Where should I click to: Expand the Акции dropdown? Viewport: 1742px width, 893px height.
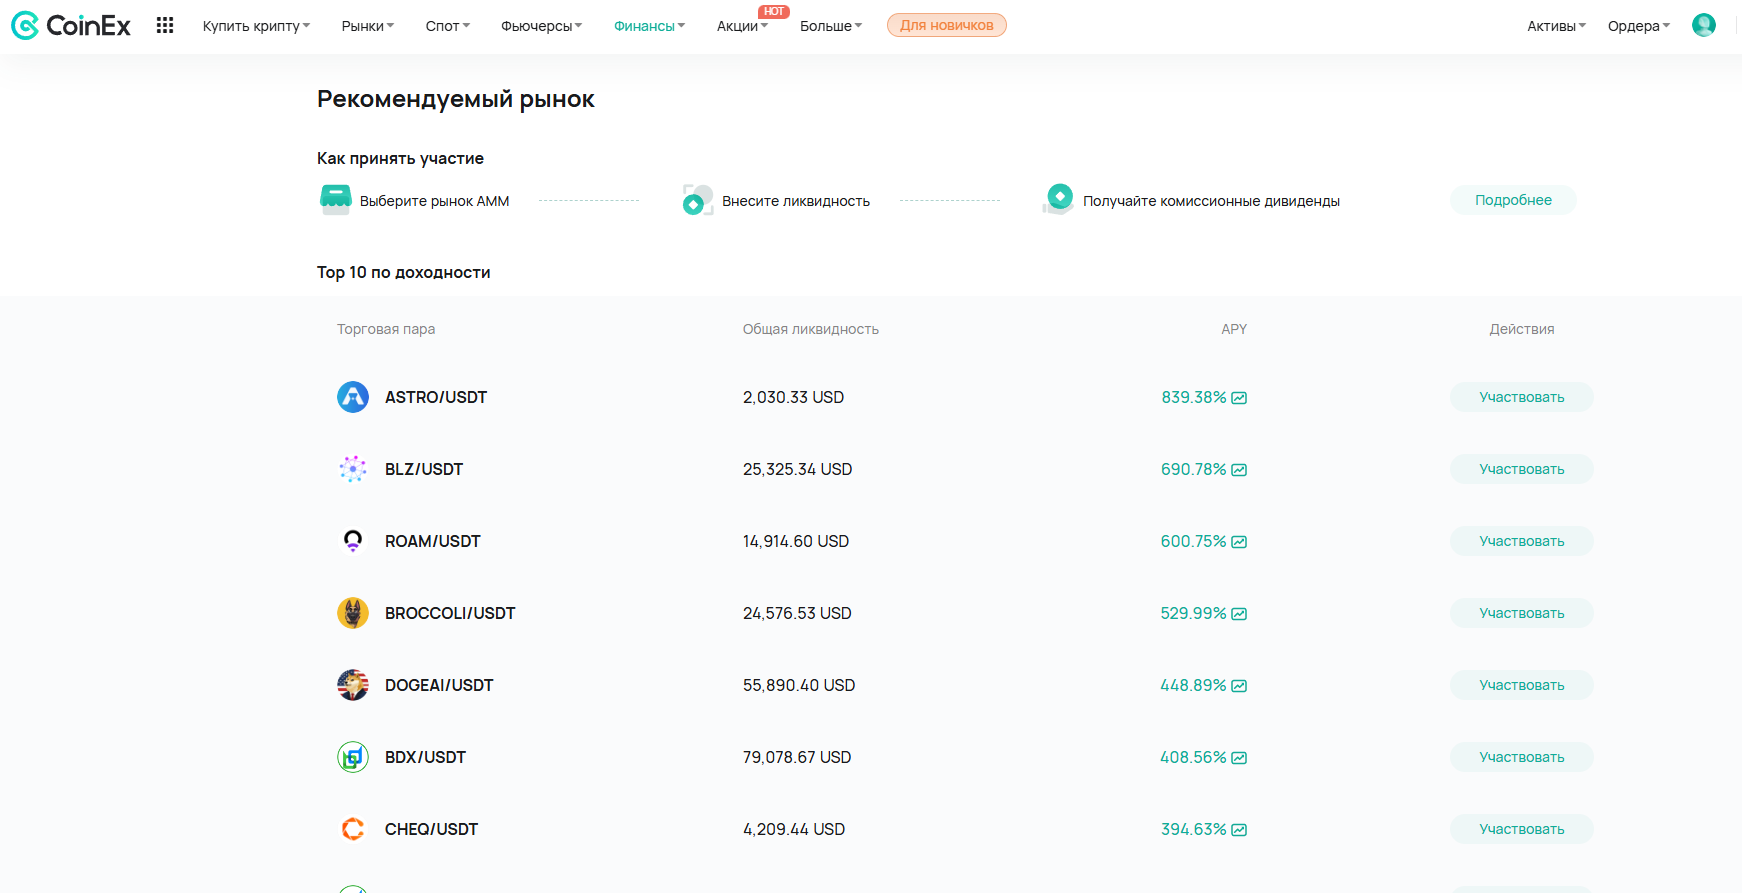pos(742,26)
